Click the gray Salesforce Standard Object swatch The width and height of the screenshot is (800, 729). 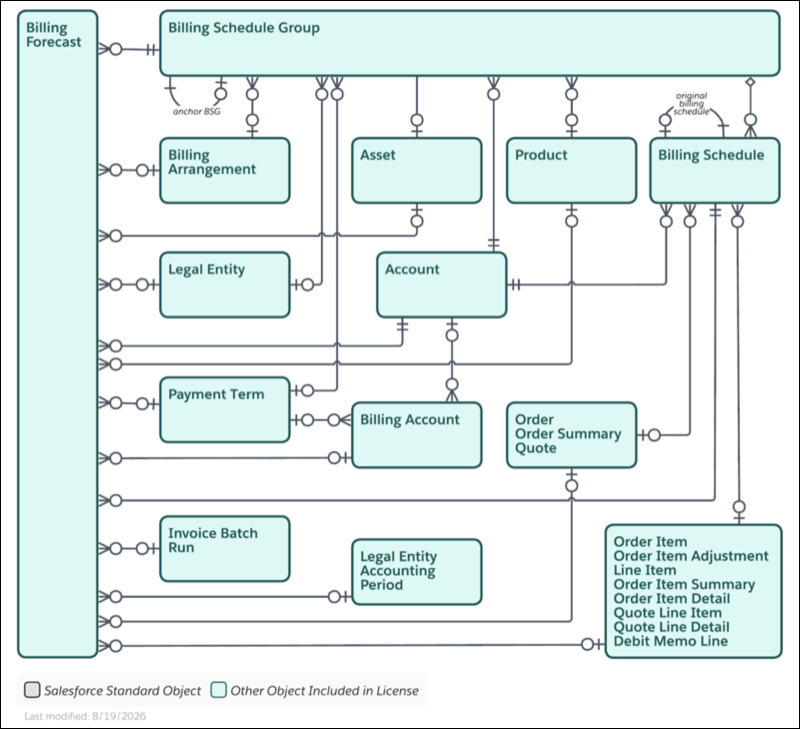pyautogui.click(x=32, y=690)
